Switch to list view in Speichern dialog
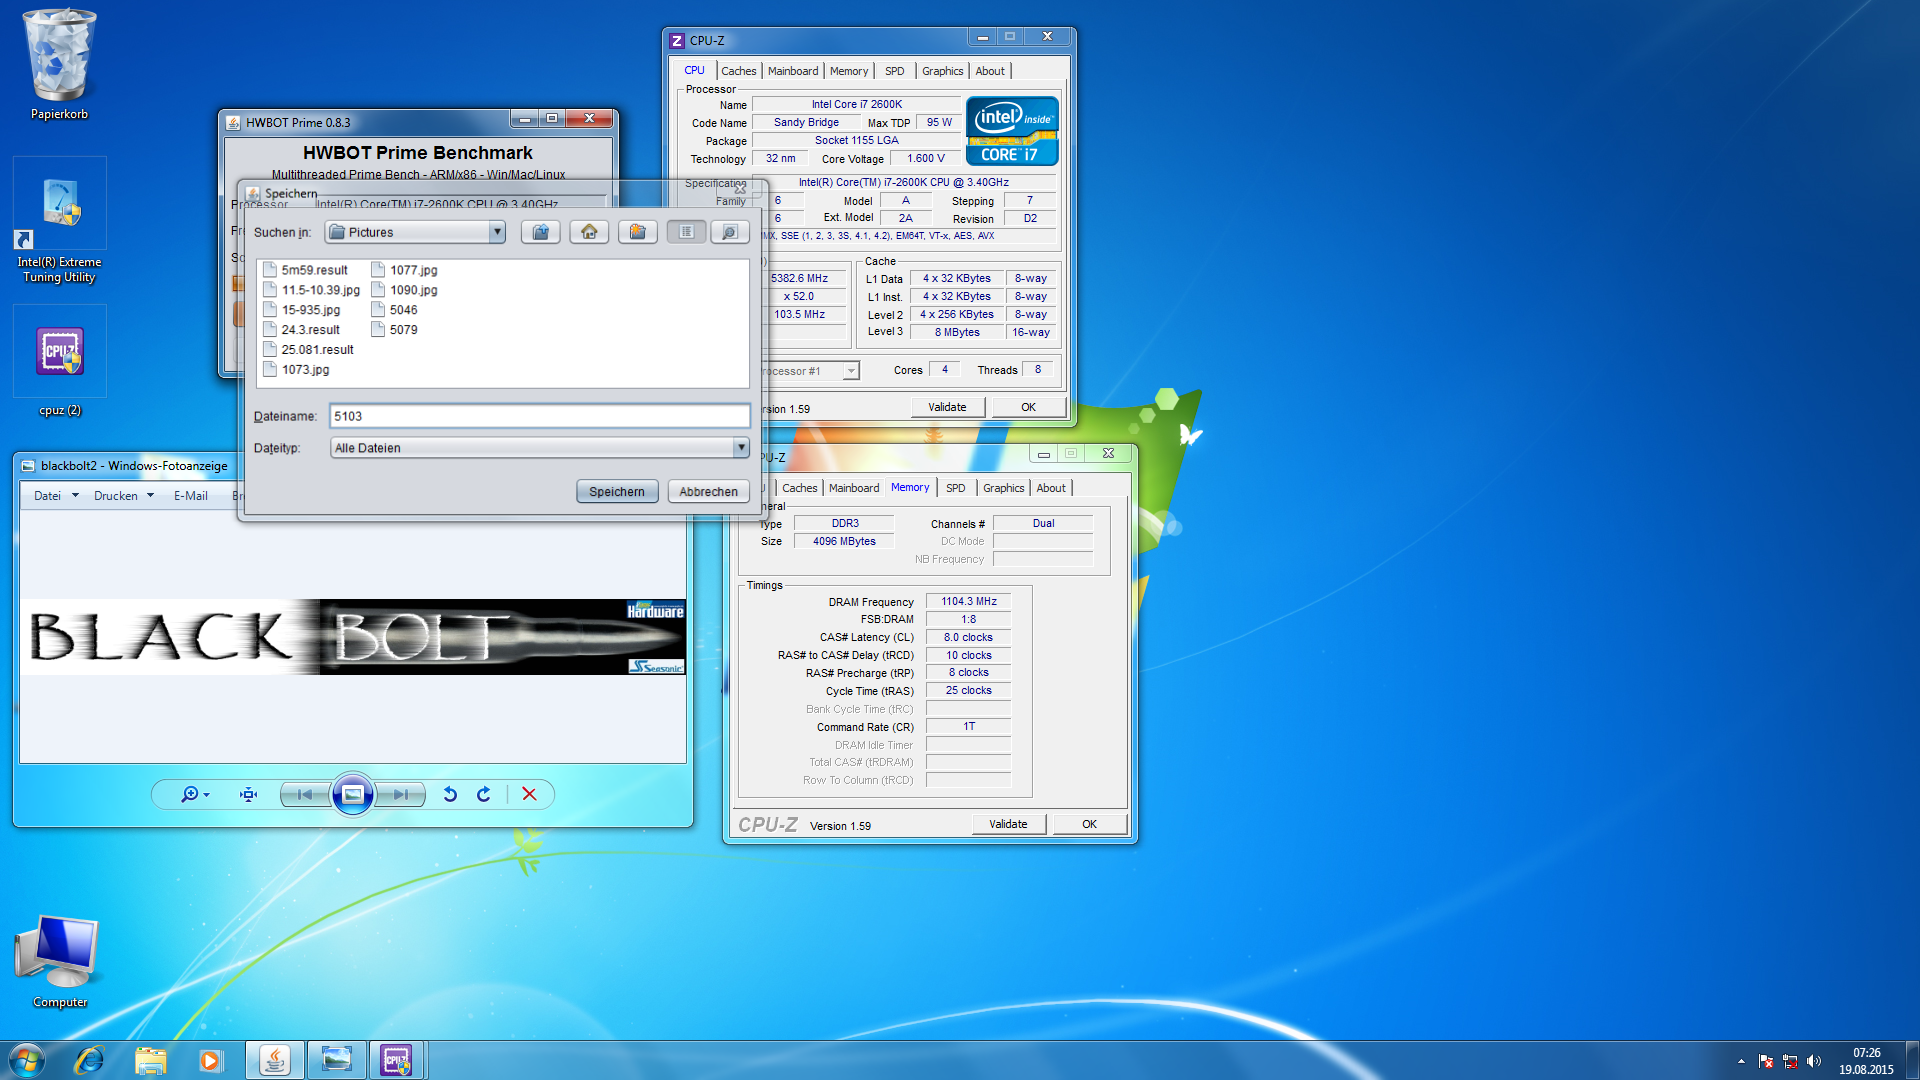Viewport: 1920px width, 1080px height. [x=686, y=232]
